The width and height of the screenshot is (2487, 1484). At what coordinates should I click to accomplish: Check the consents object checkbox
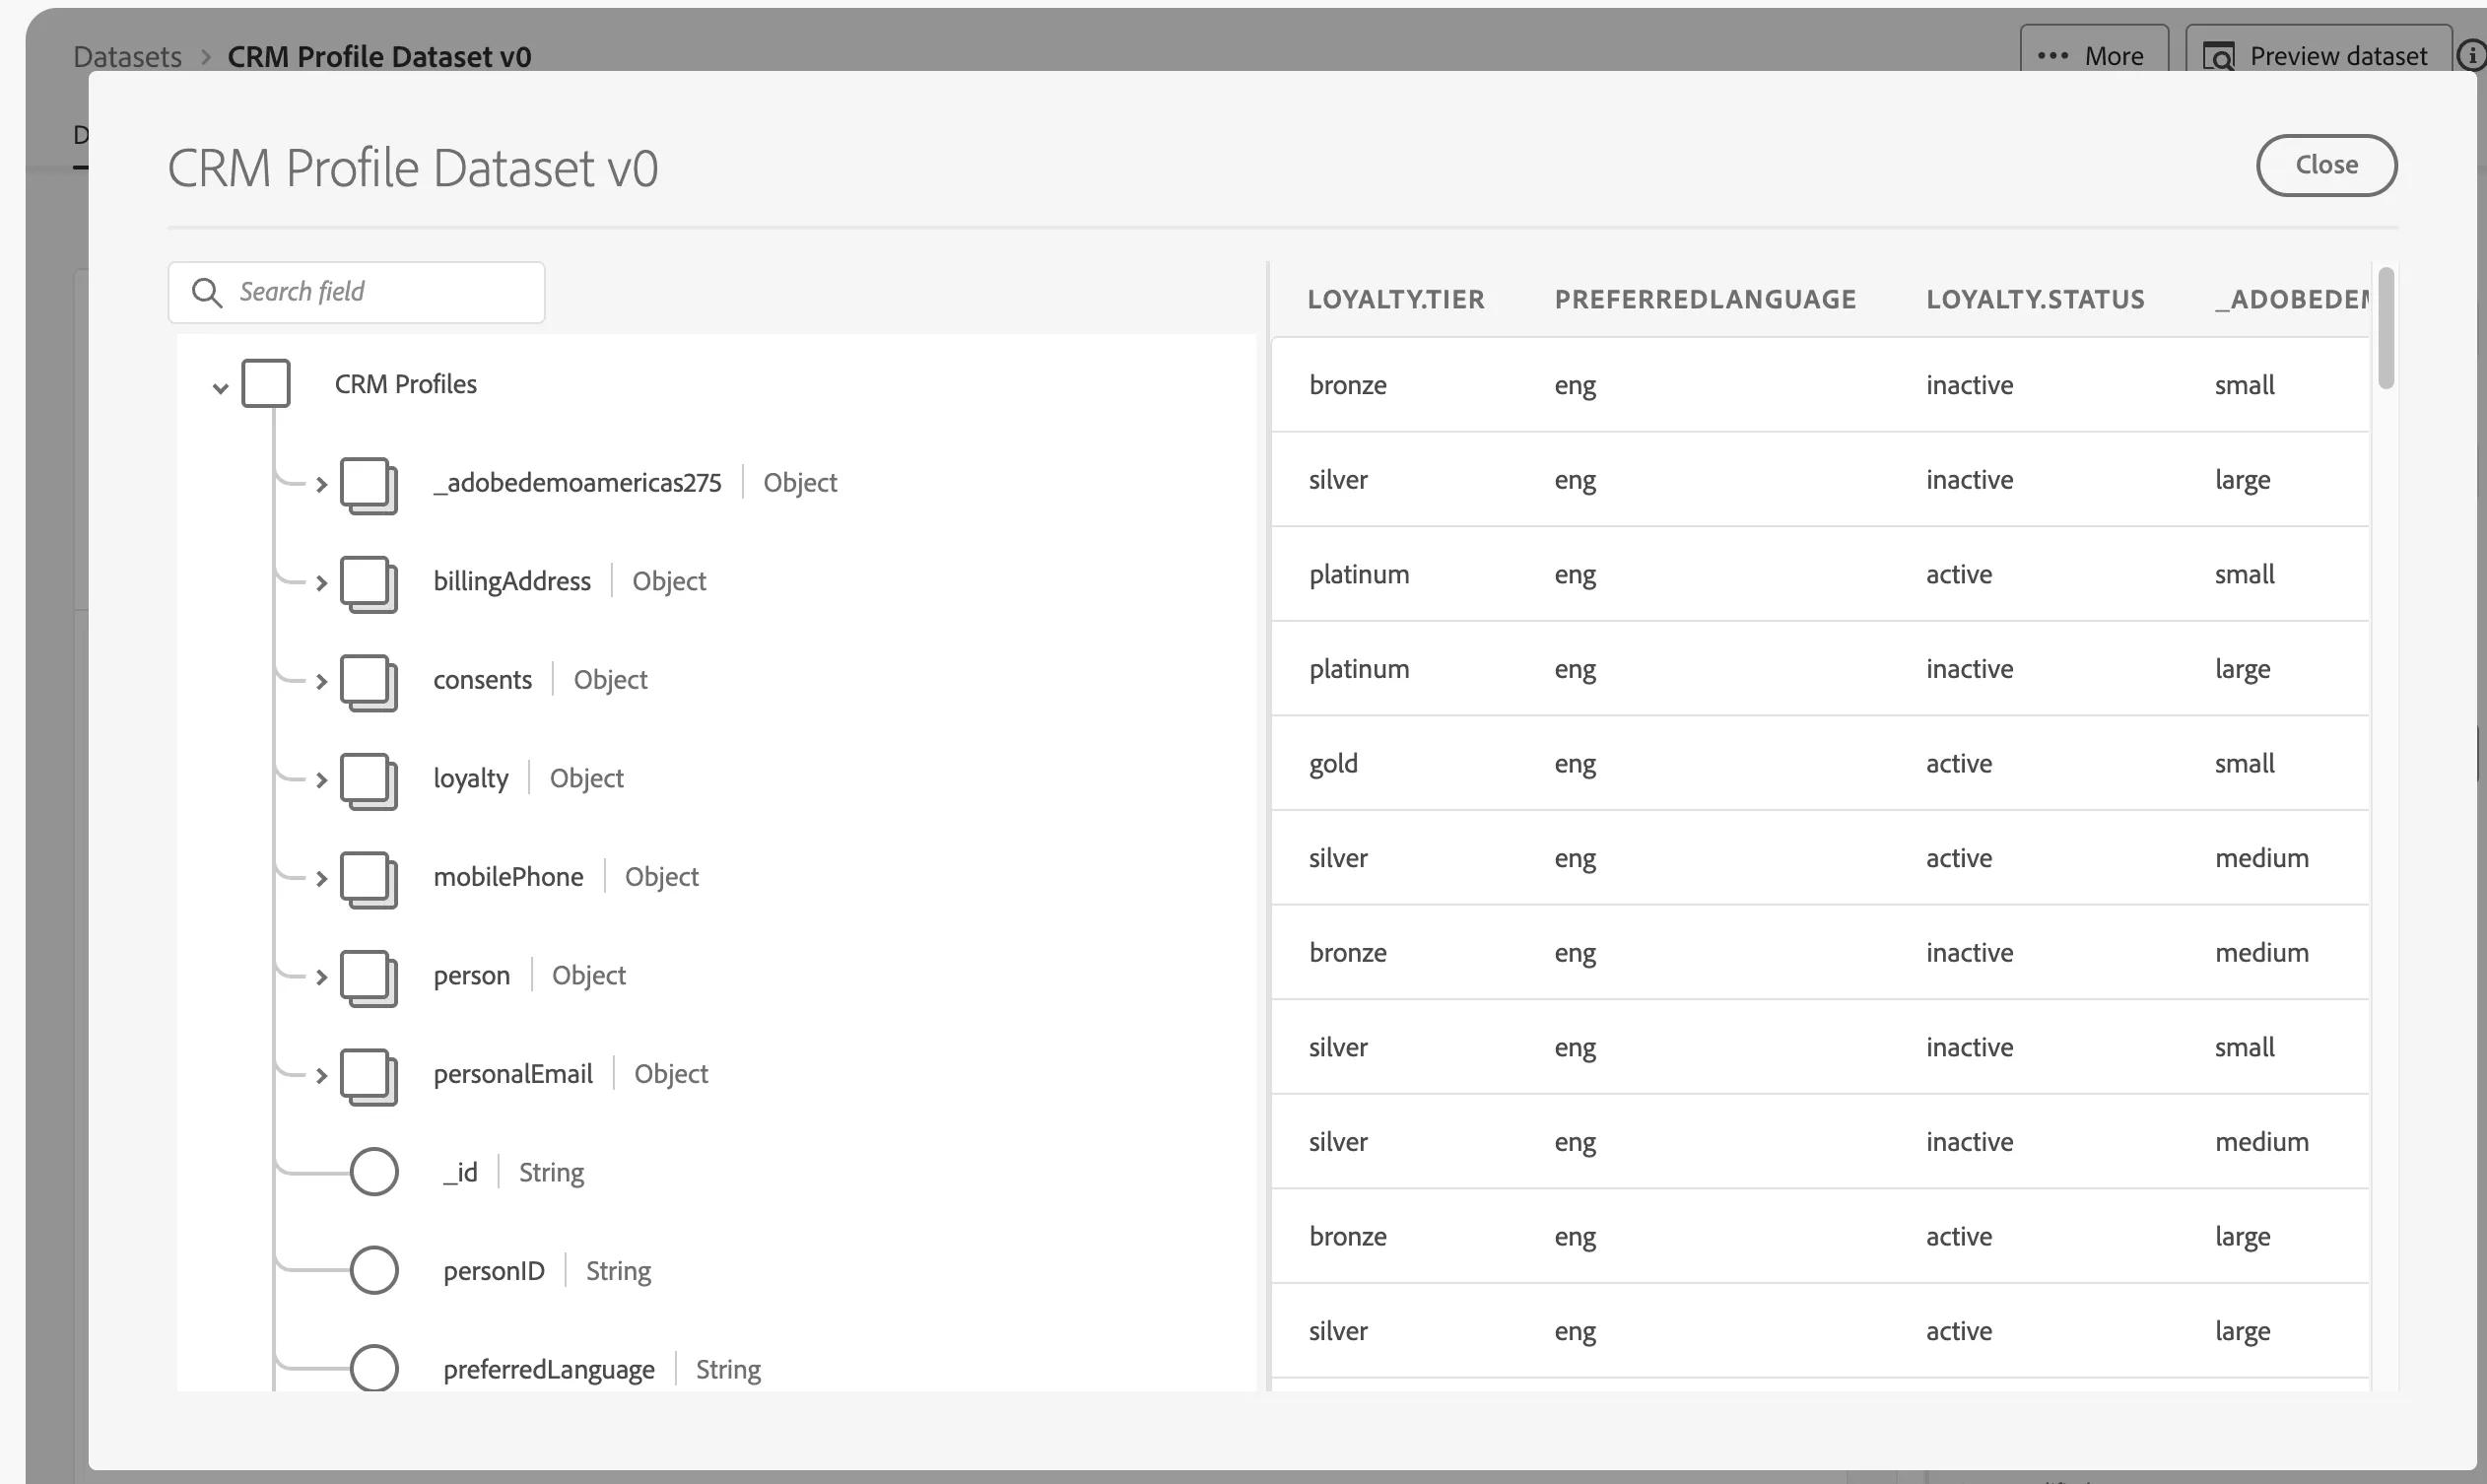[368, 682]
